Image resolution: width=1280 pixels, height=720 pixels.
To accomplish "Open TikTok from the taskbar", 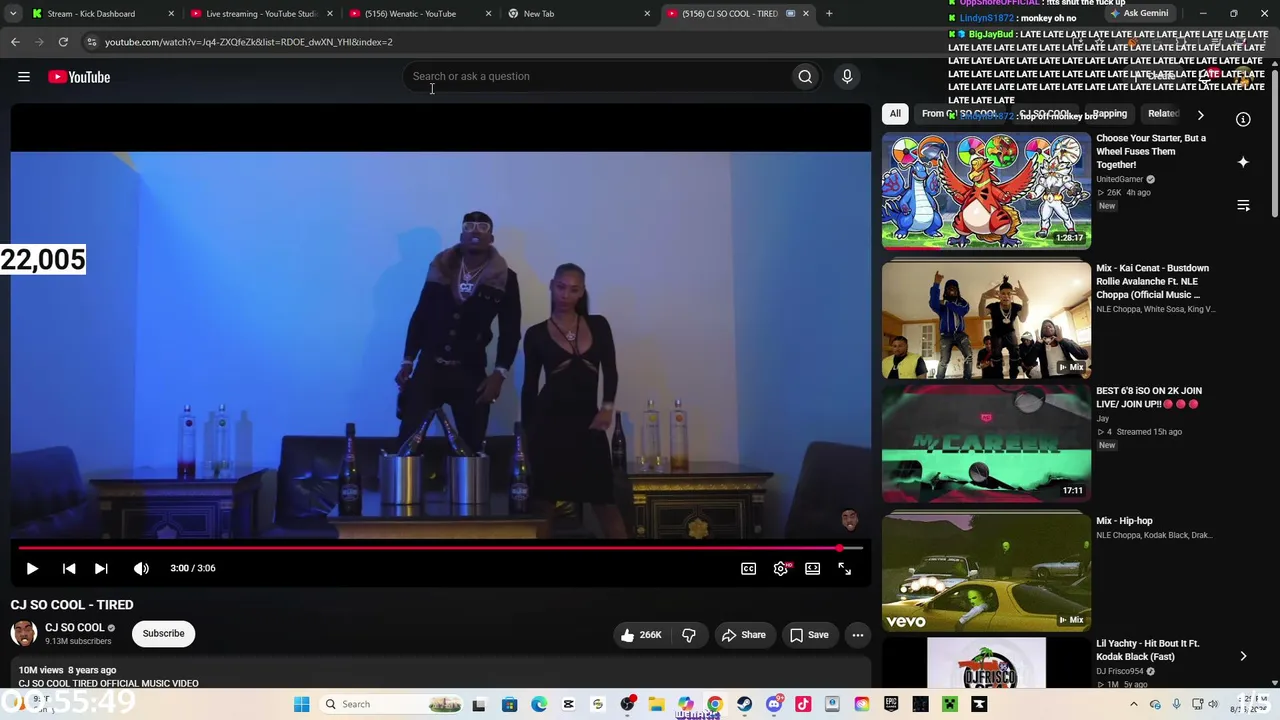I will pyautogui.click(x=803, y=704).
